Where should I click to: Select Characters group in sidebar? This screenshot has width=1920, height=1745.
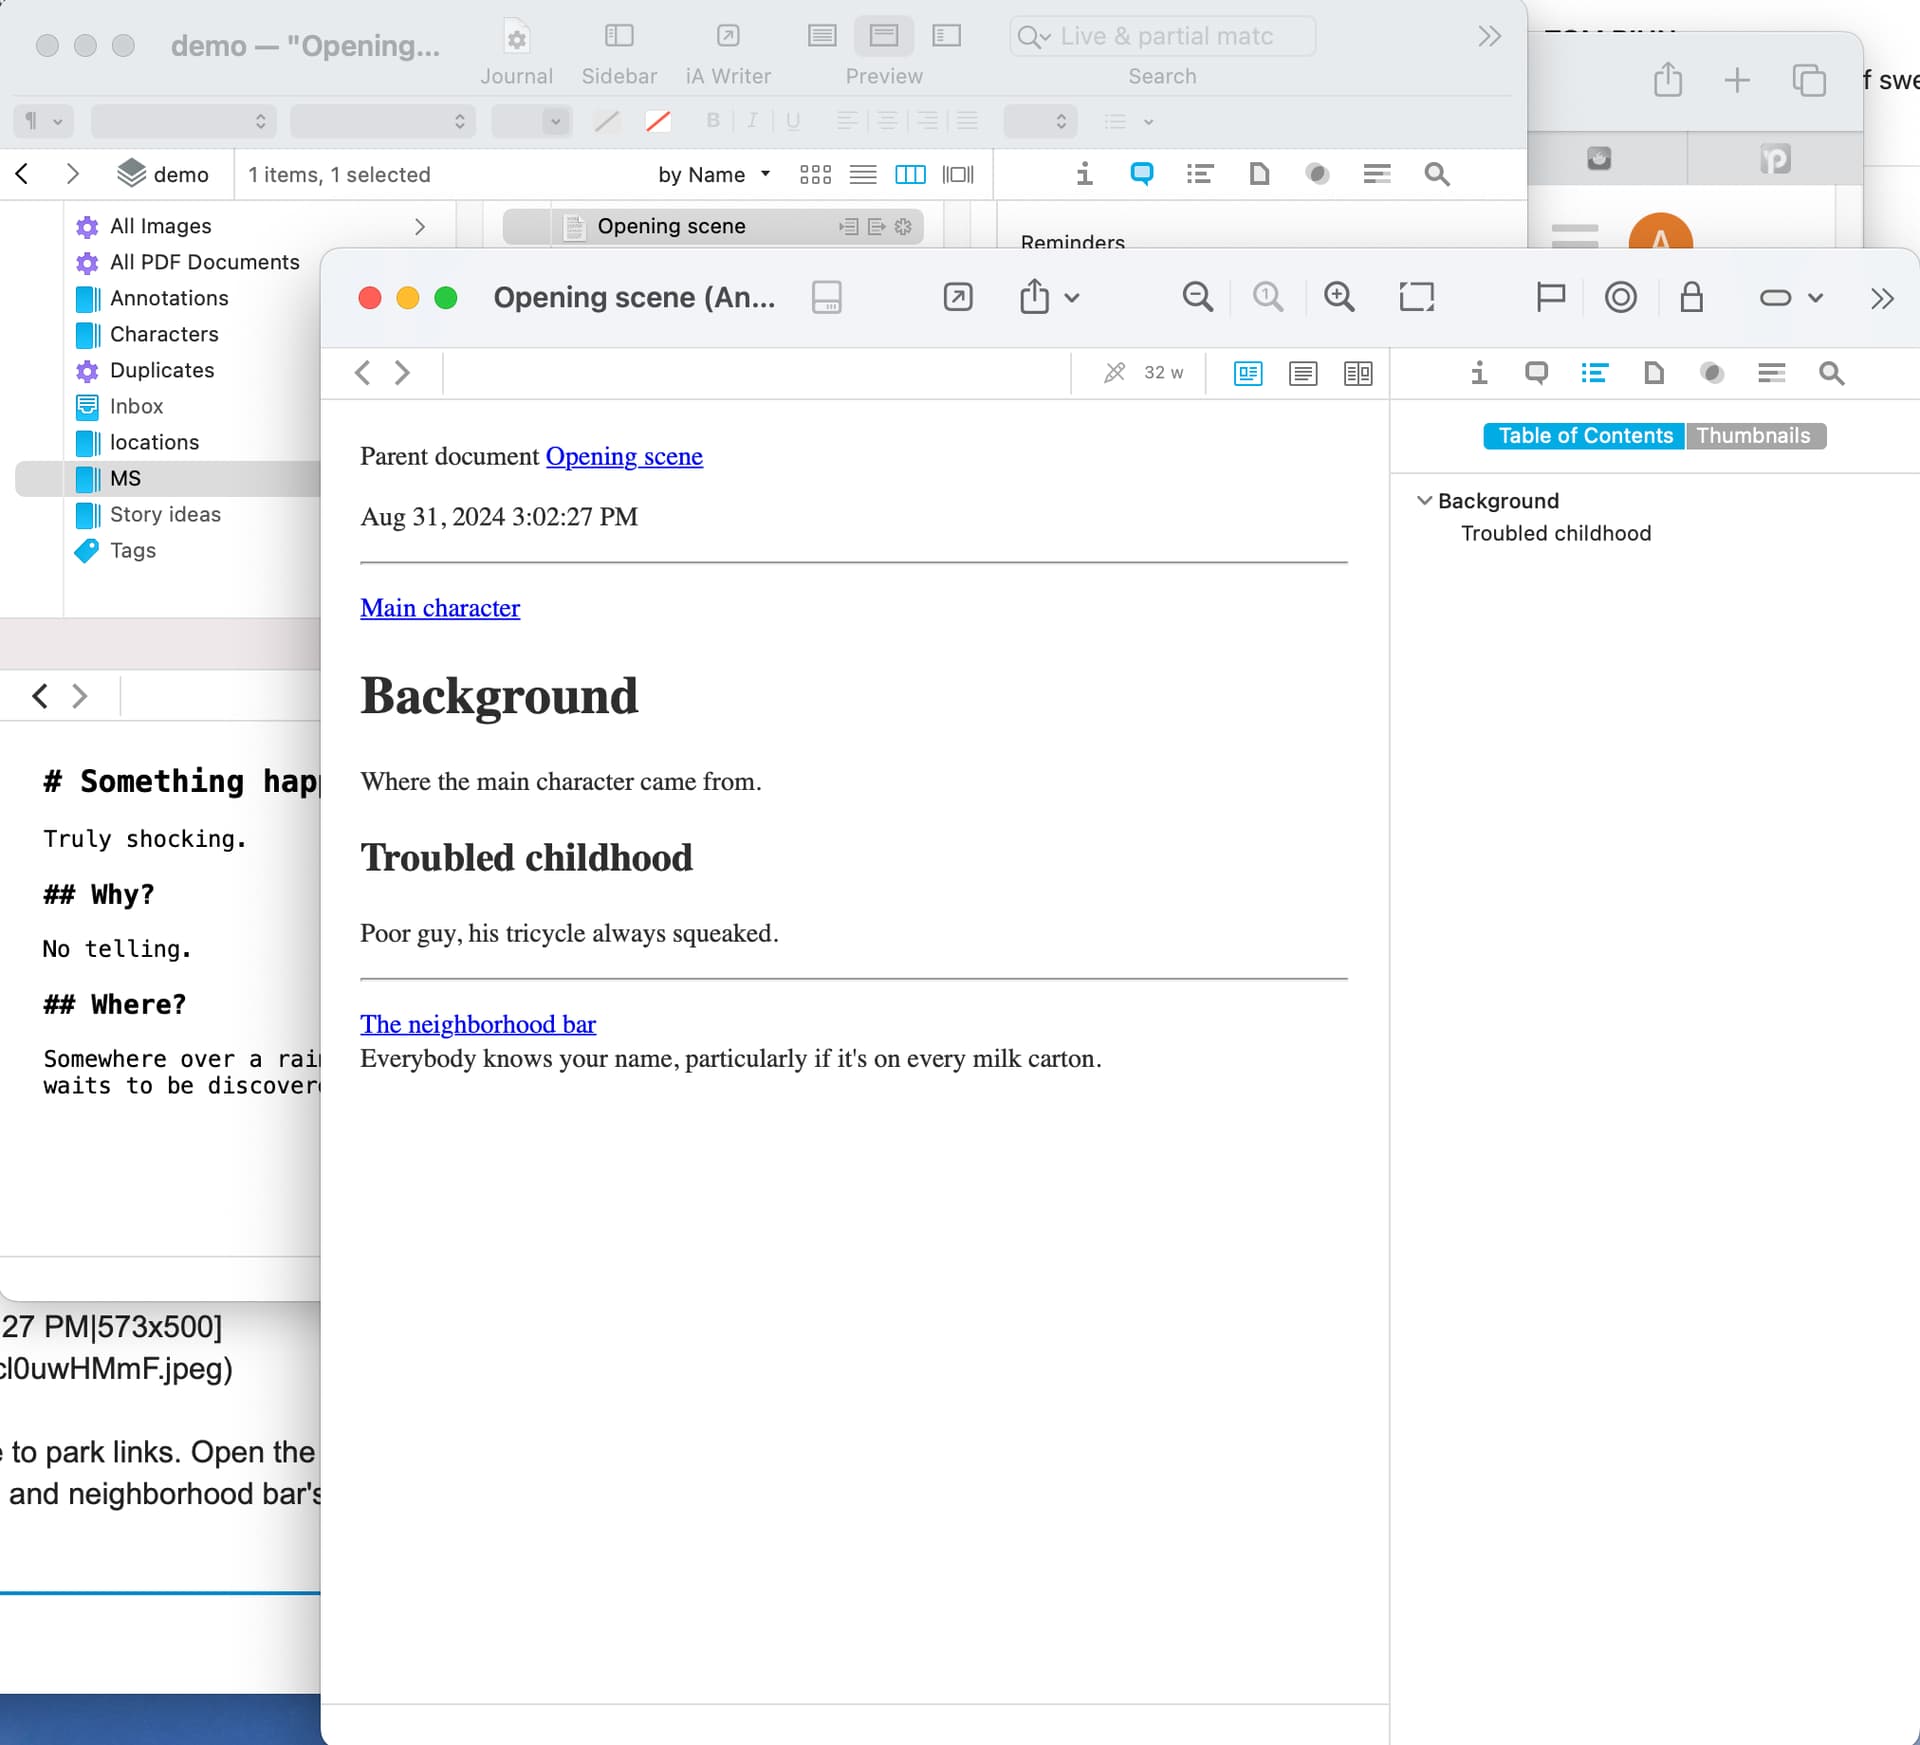click(164, 334)
